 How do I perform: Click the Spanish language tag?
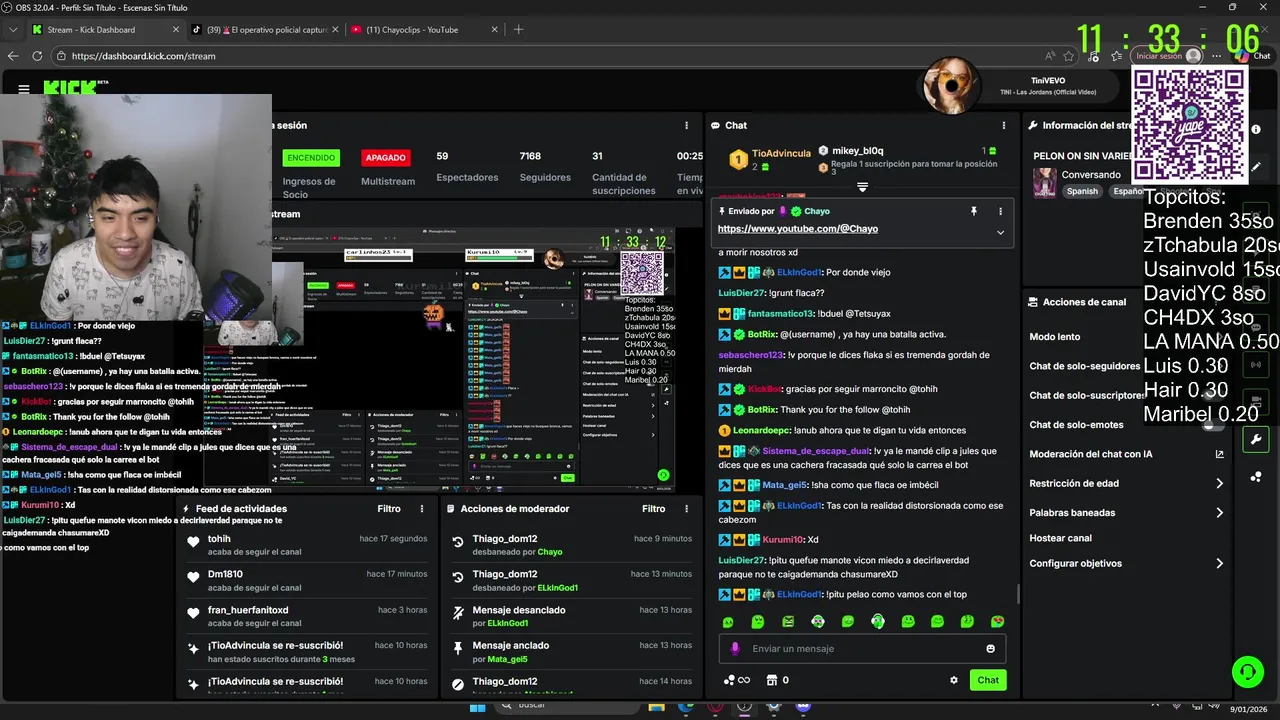(1082, 191)
